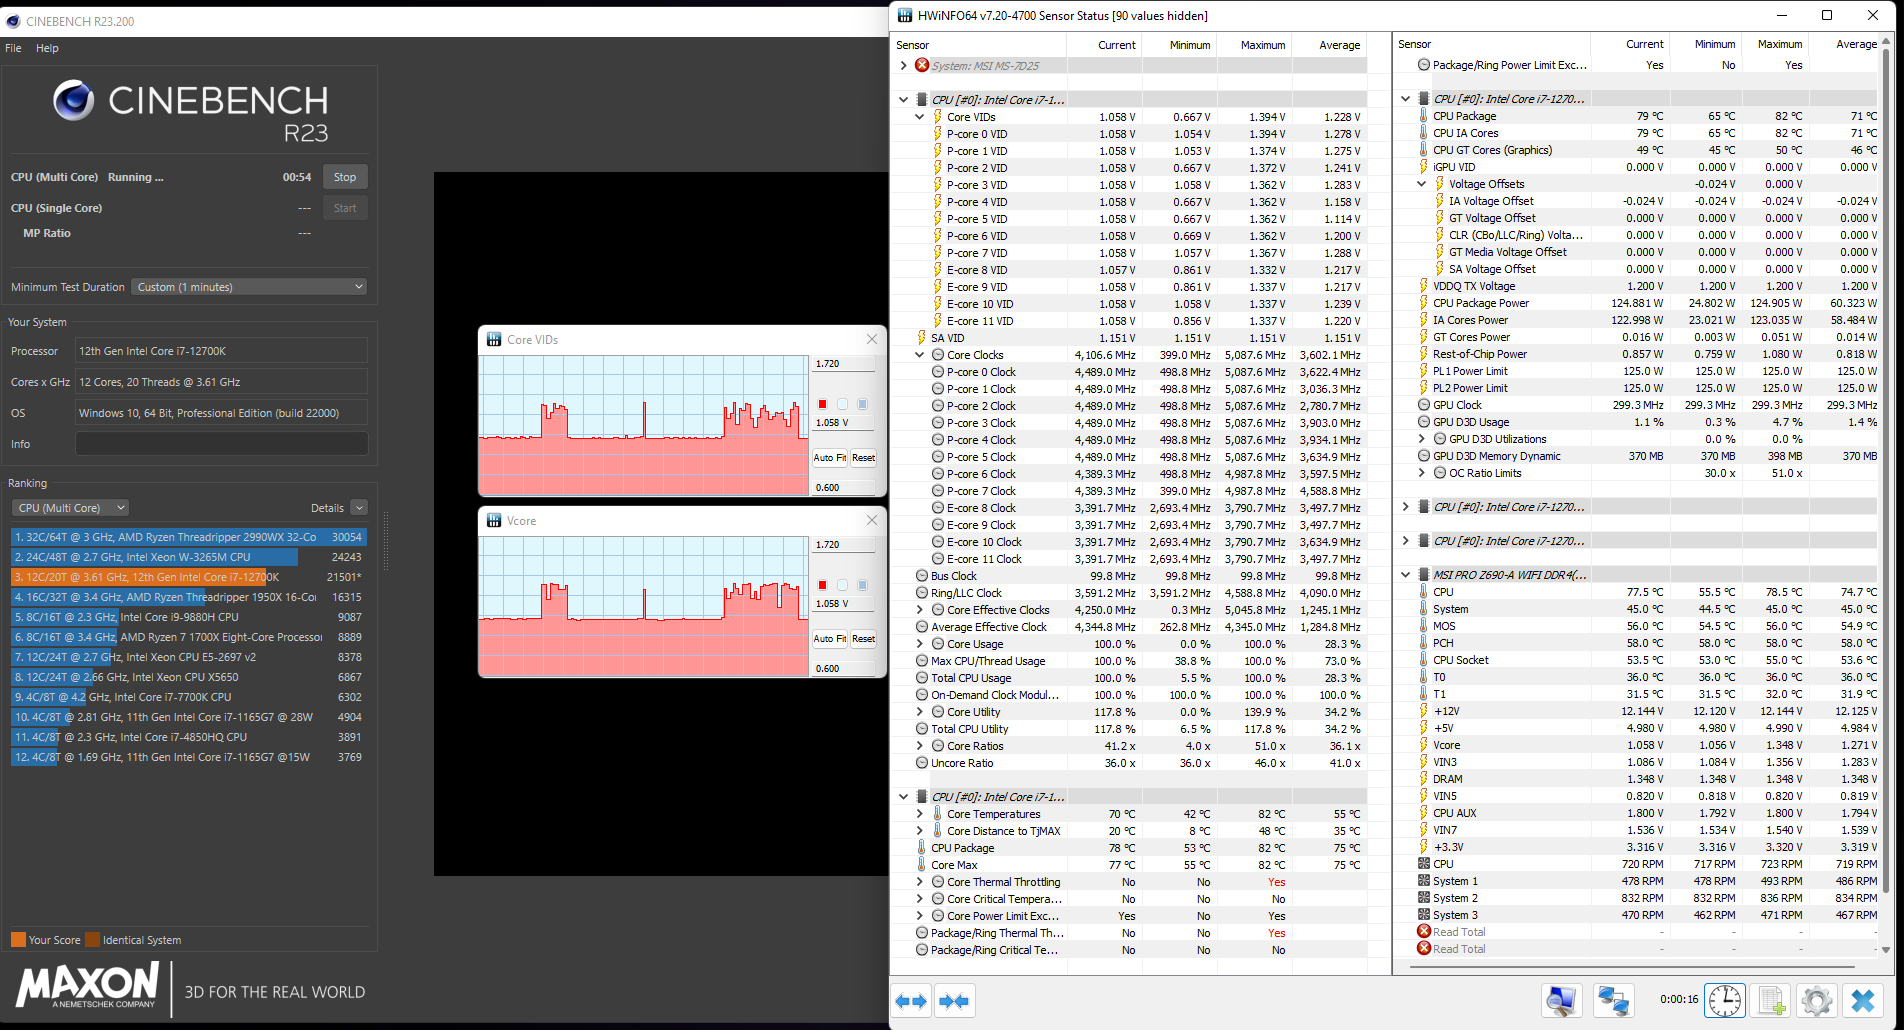Screen dimensions: 1904x1030
Task: Open the CPU (Multi Core) ranking dropdown
Action: (71, 508)
